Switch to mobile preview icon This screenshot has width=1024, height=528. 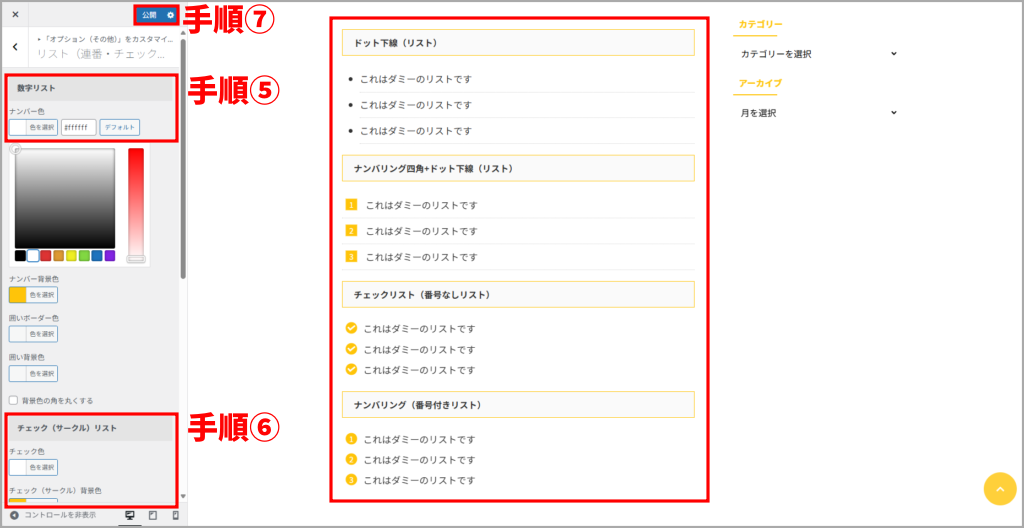pyautogui.click(x=176, y=515)
